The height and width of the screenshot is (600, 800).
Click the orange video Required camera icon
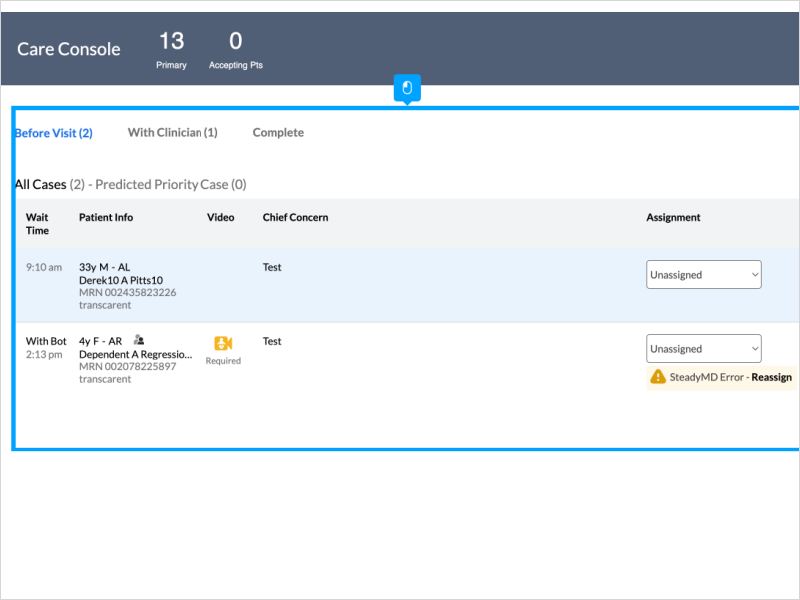point(223,343)
